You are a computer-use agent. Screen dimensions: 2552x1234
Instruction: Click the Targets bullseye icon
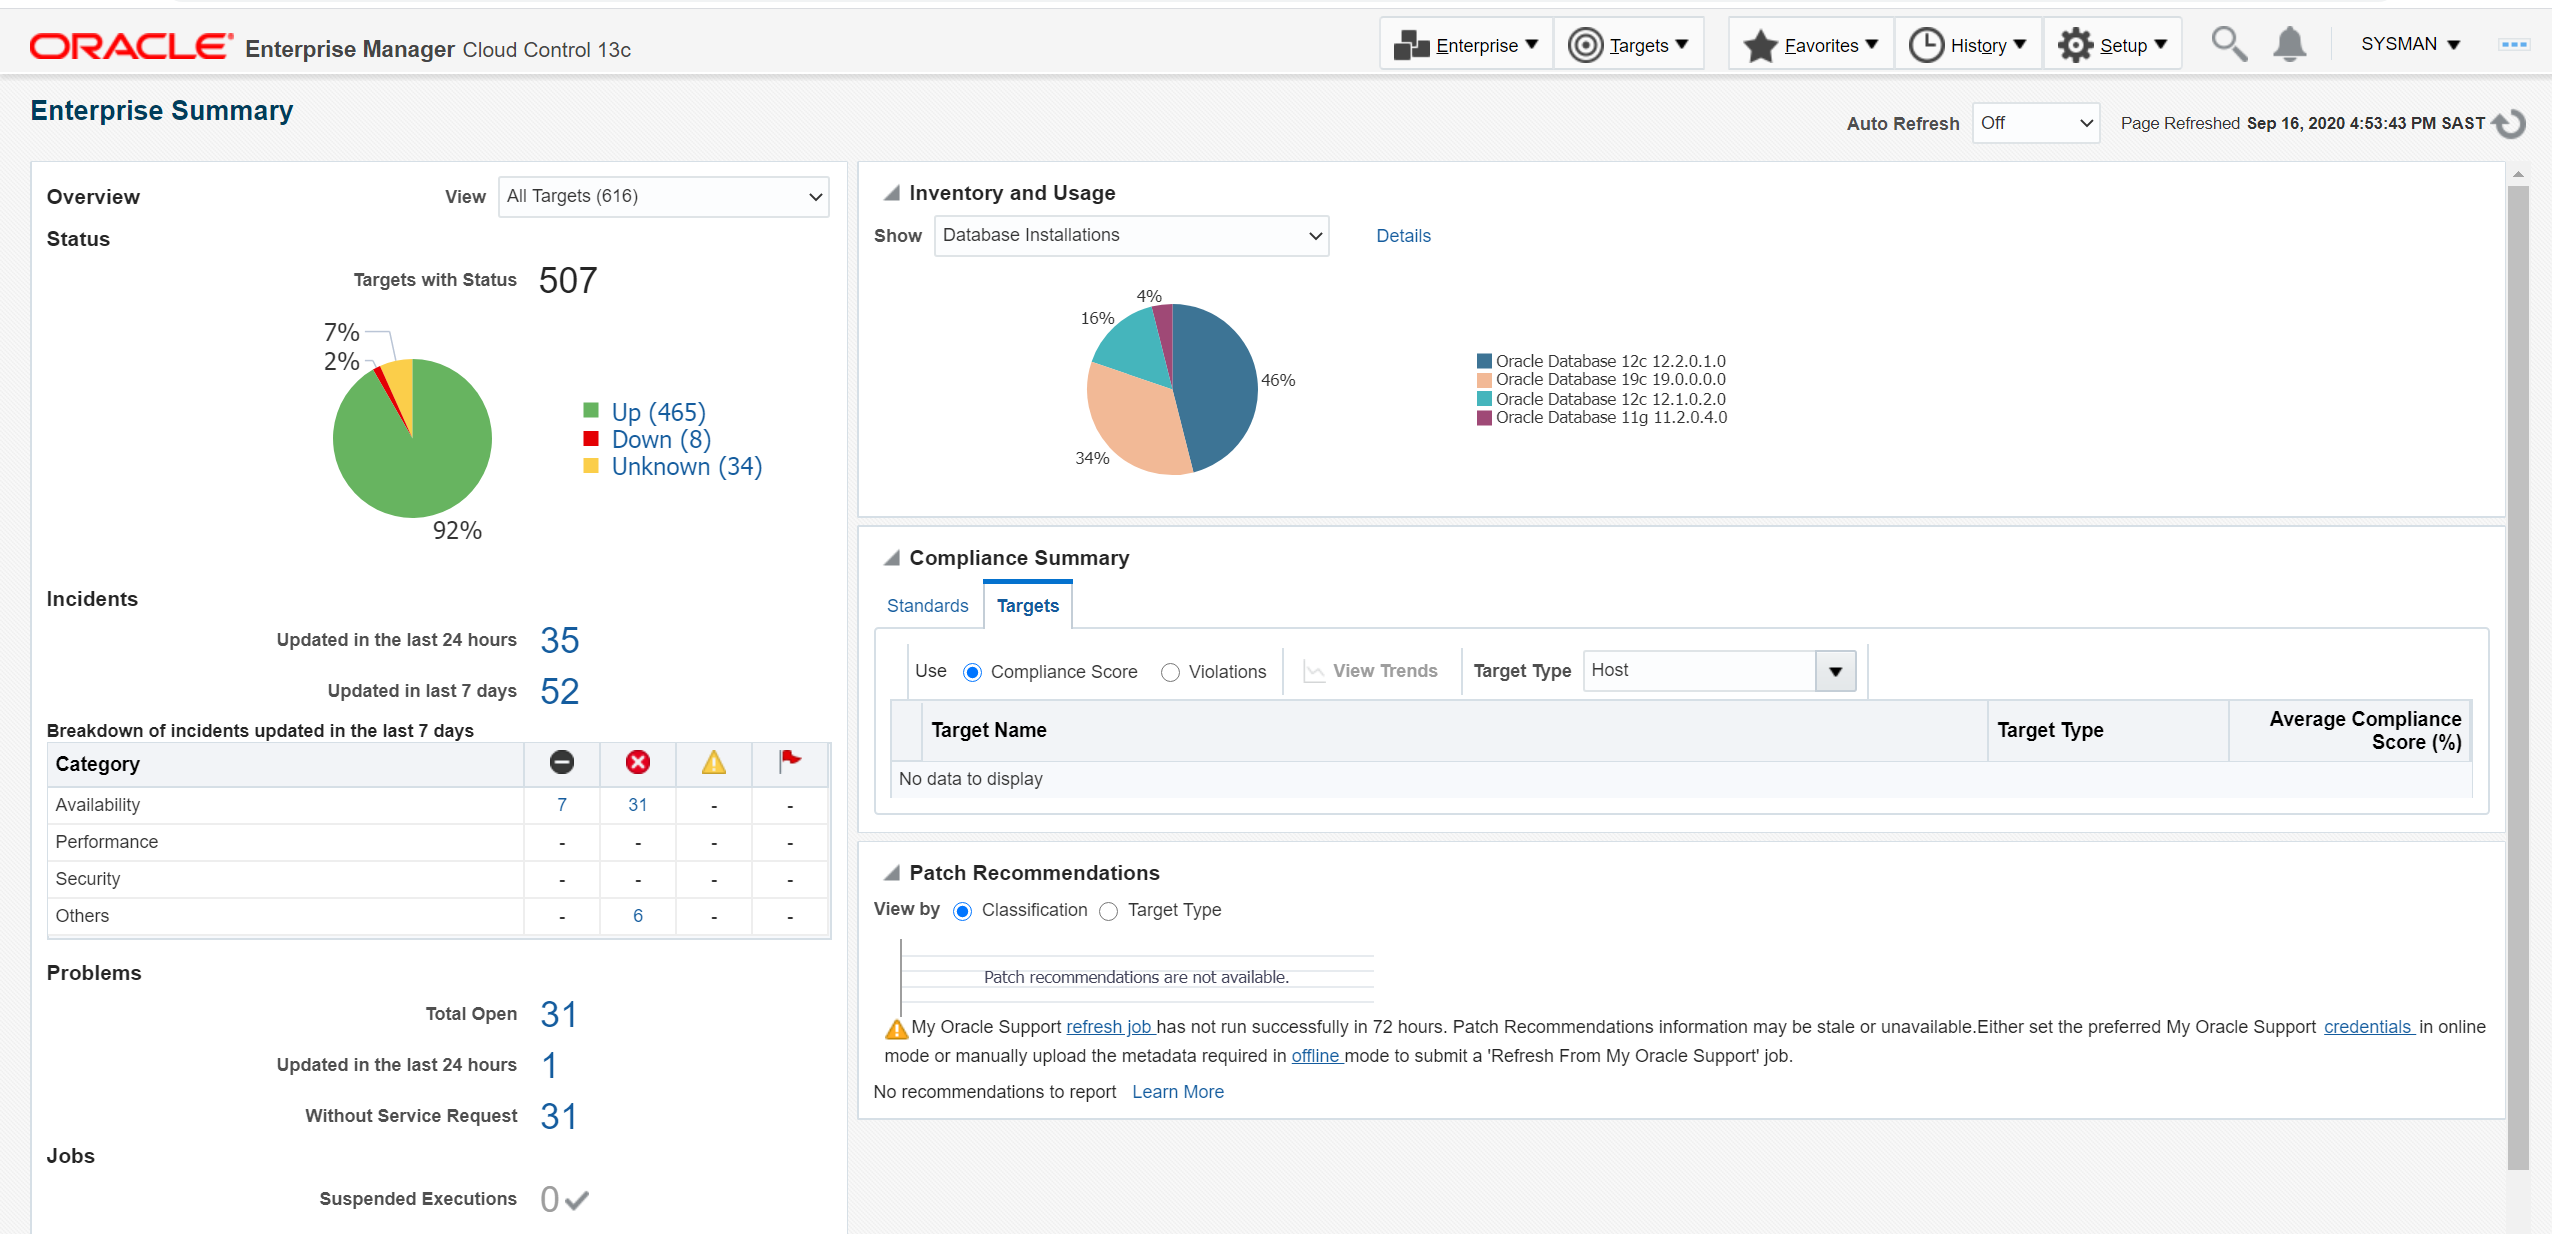(x=1585, y=45)
